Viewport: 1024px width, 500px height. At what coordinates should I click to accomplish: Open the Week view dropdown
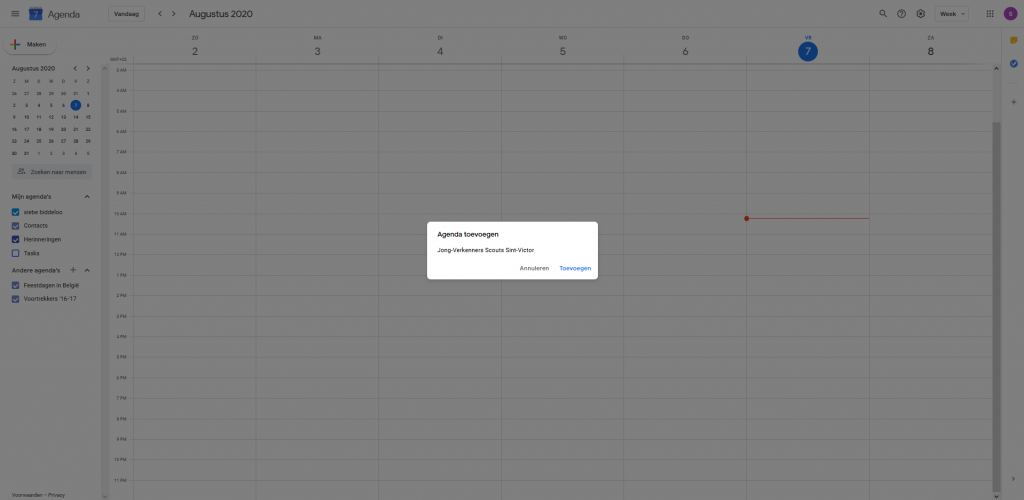[952, 14]
